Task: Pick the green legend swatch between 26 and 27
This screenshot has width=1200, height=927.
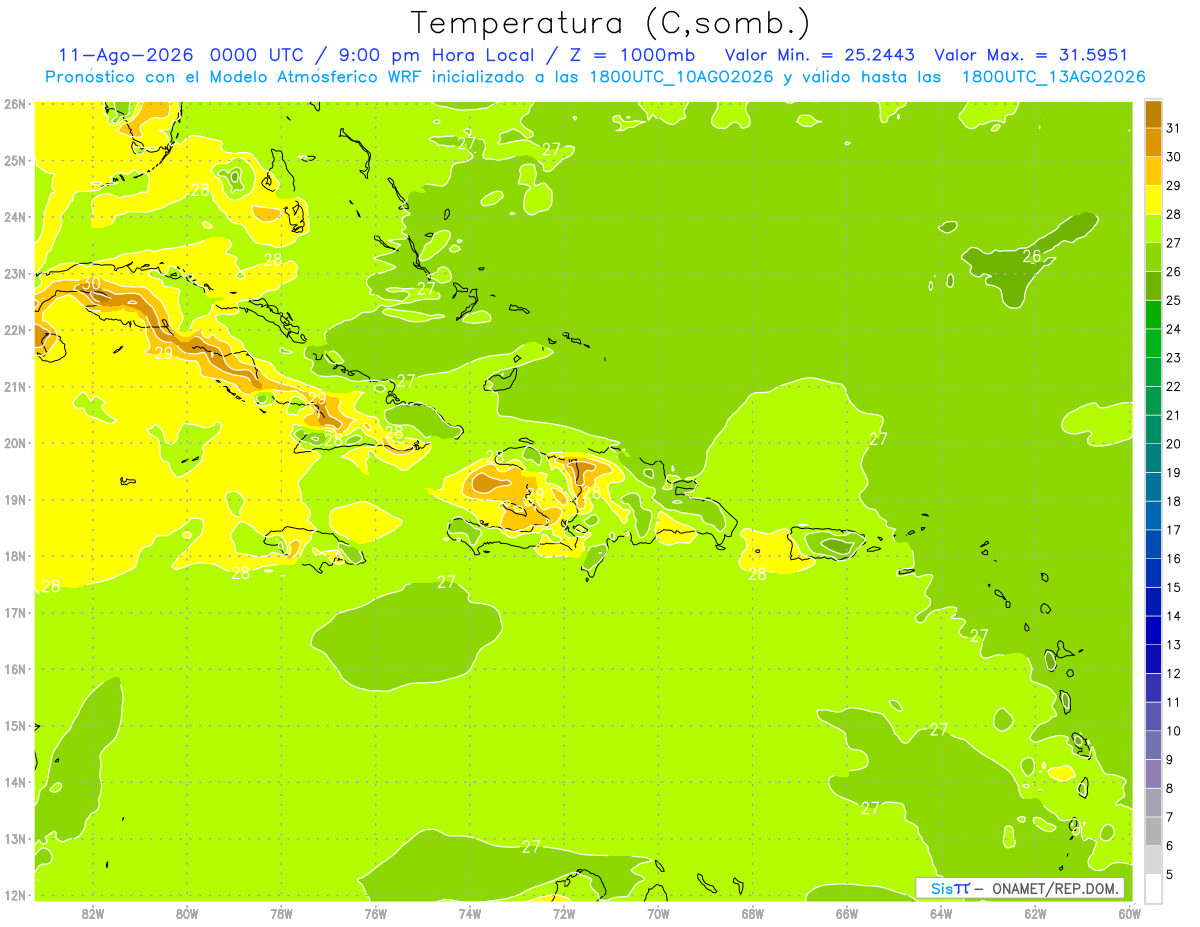Action: click(1153, 257)
